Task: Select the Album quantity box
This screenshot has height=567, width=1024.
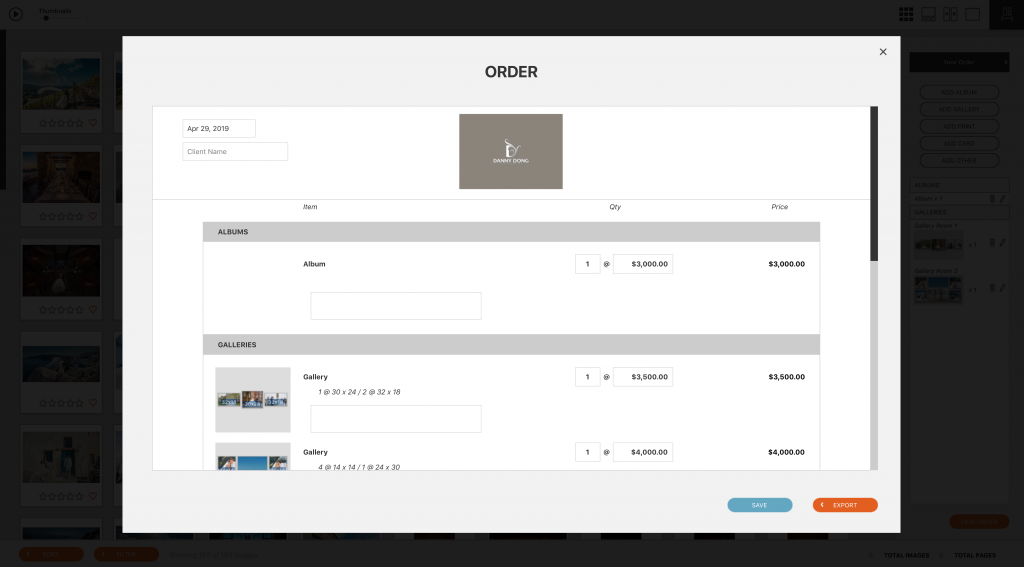Action: pyautogui.click(x=588, y=264)
